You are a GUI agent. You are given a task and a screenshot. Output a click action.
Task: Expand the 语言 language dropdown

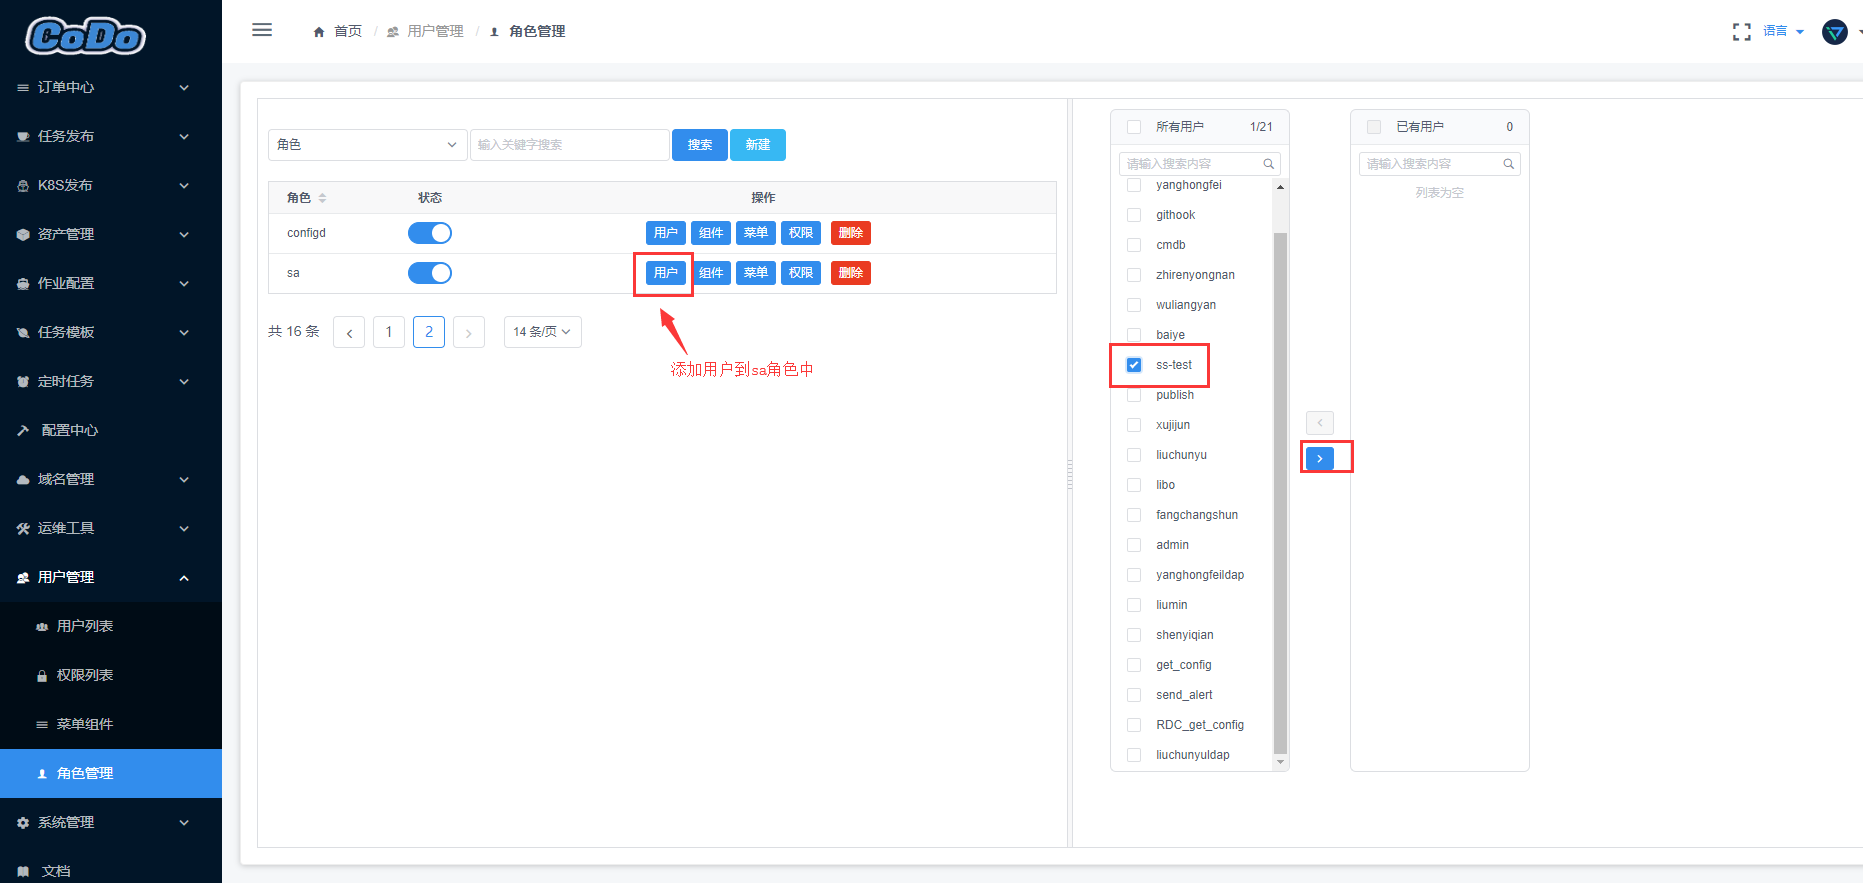(1783, 32)
